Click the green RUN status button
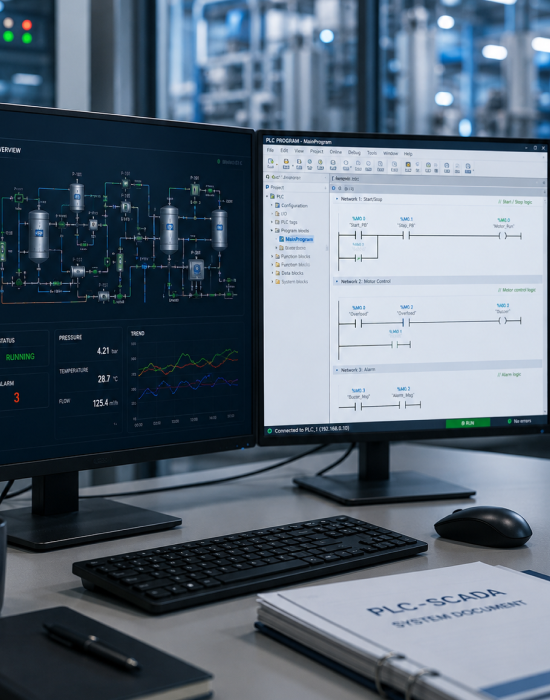 point(468,423)
